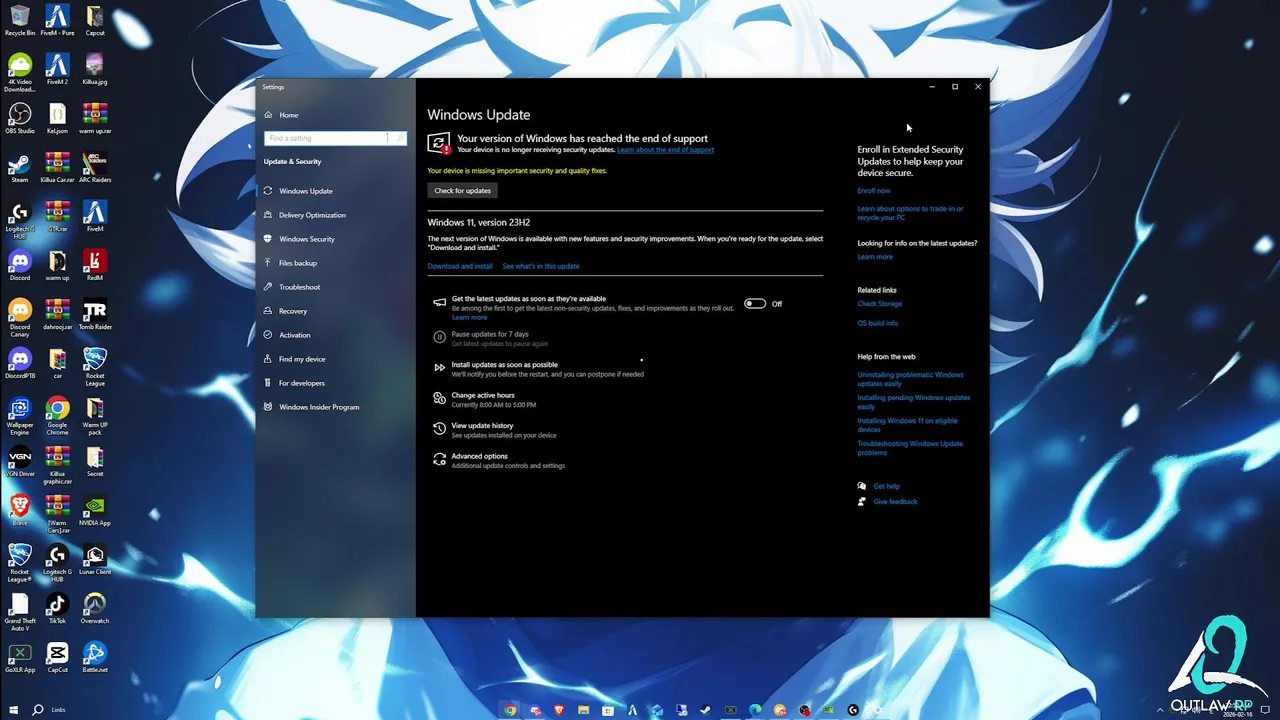Select Steam desktop shortcut

[x=20, y=168]
